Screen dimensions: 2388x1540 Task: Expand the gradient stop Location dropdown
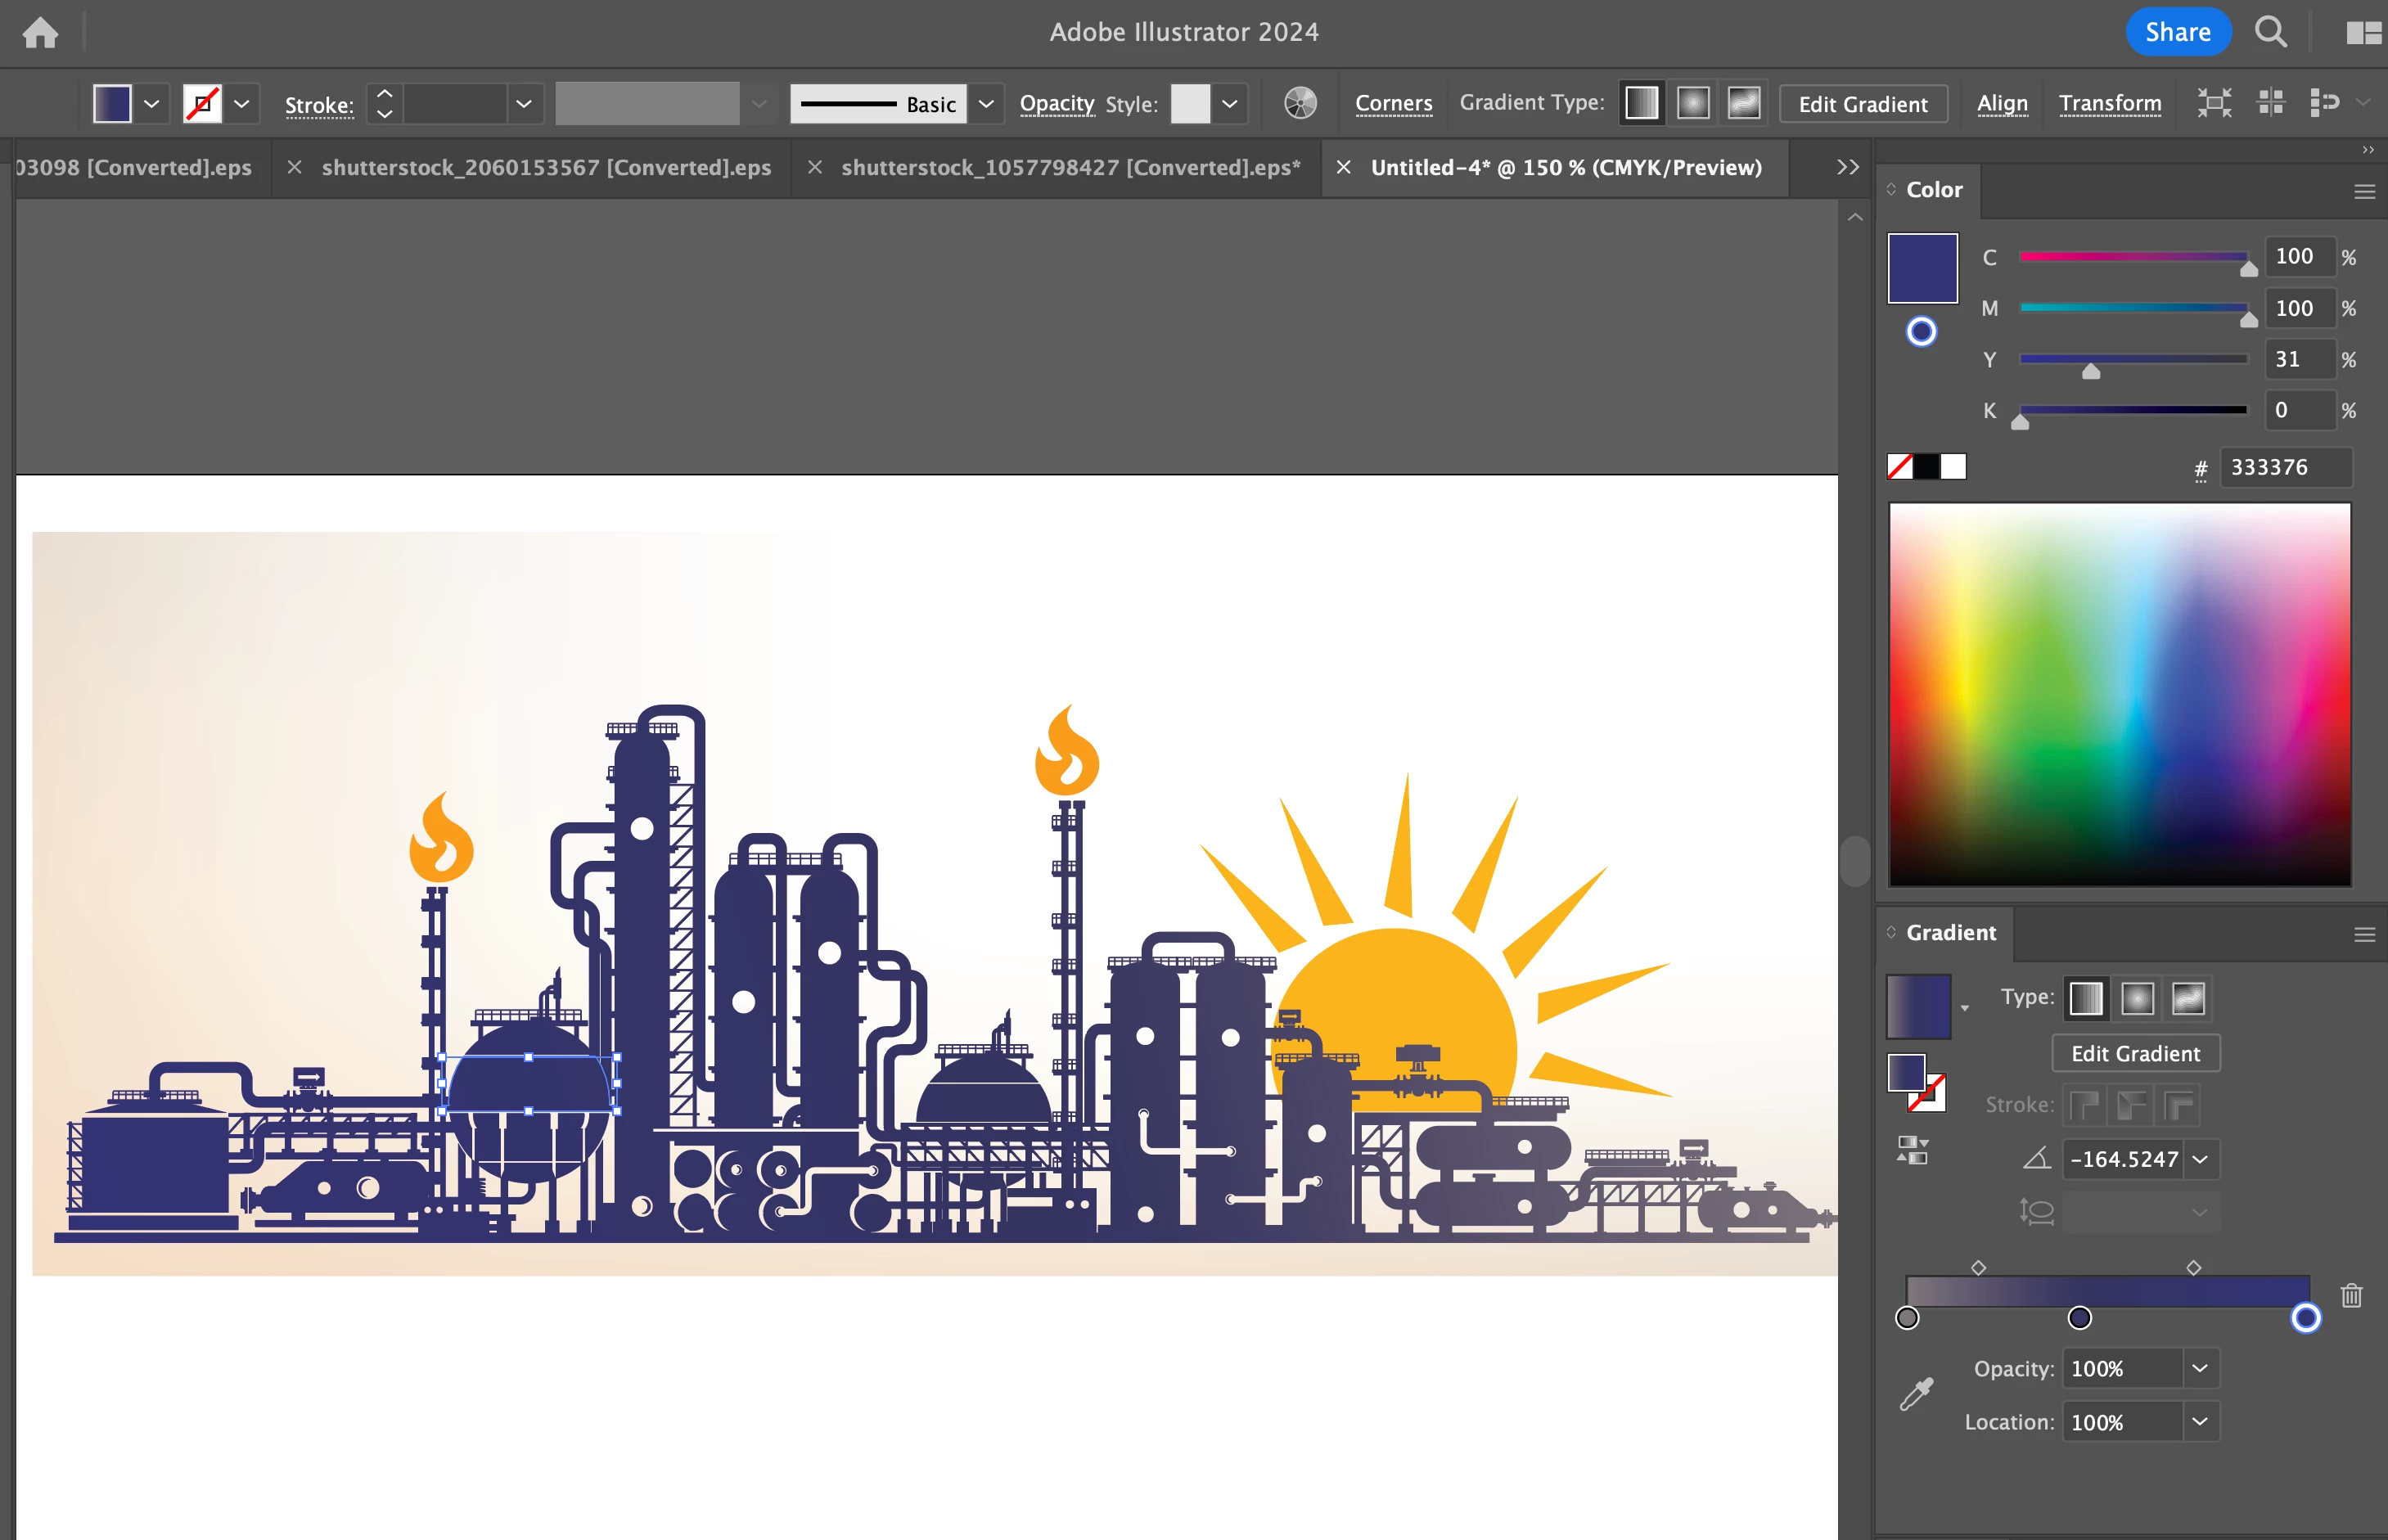tap(2200, 1421)
